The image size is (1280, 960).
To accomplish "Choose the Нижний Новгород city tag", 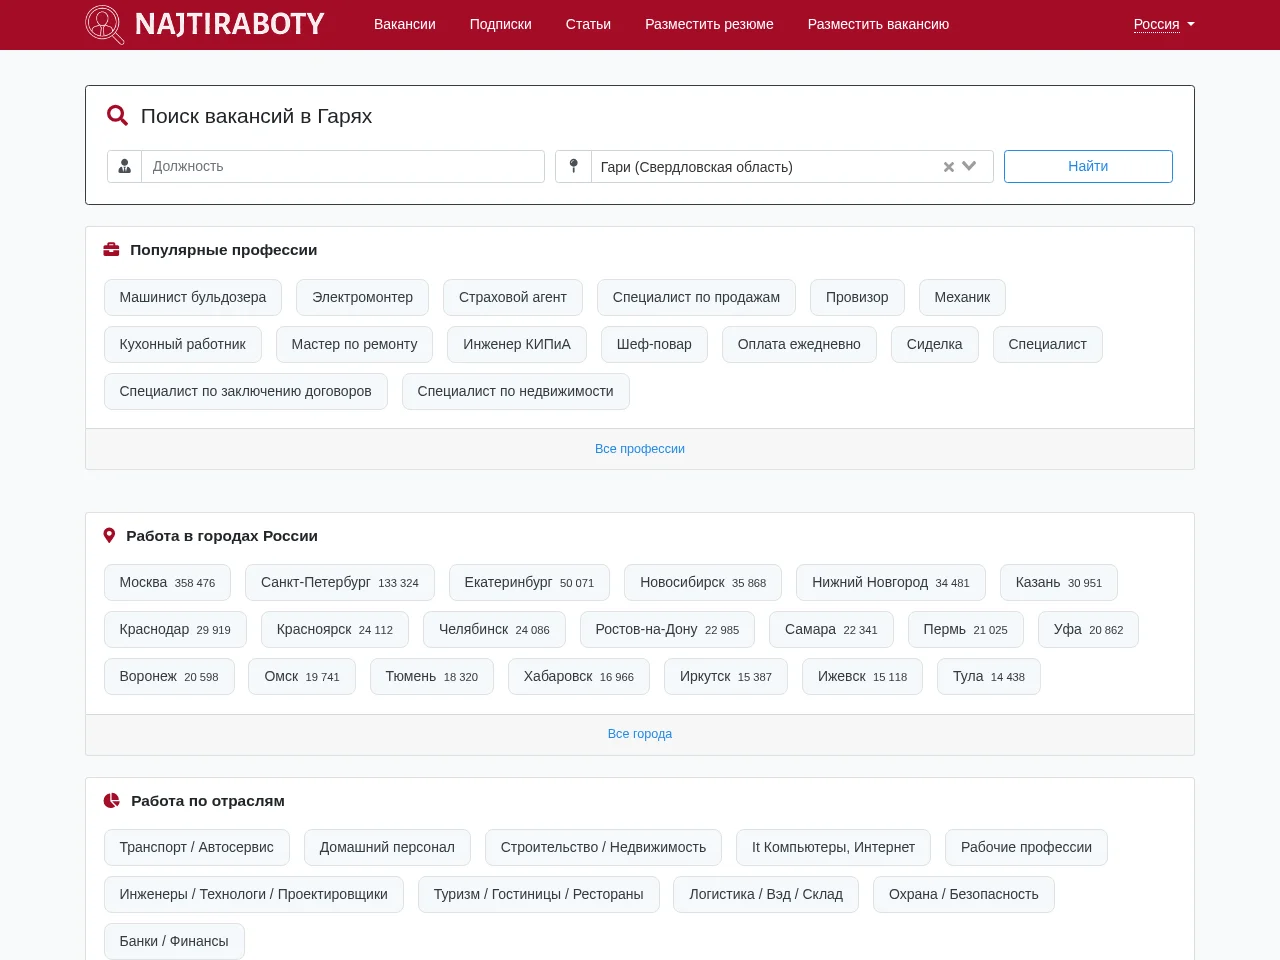I will click(x=891, y=582).
